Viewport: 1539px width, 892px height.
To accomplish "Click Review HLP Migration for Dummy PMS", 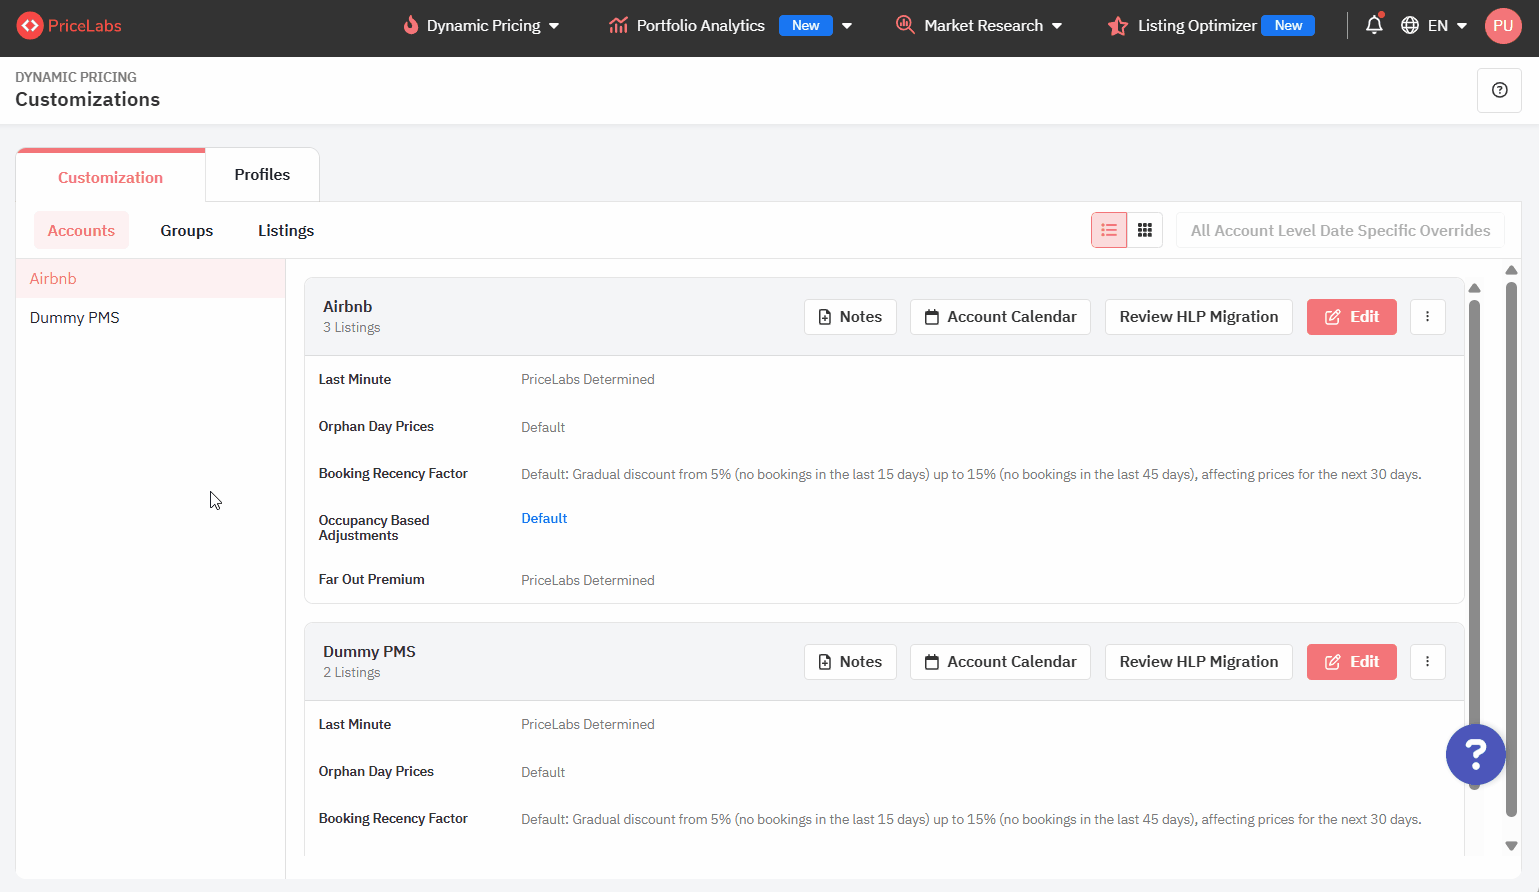I will [1199, 662].
